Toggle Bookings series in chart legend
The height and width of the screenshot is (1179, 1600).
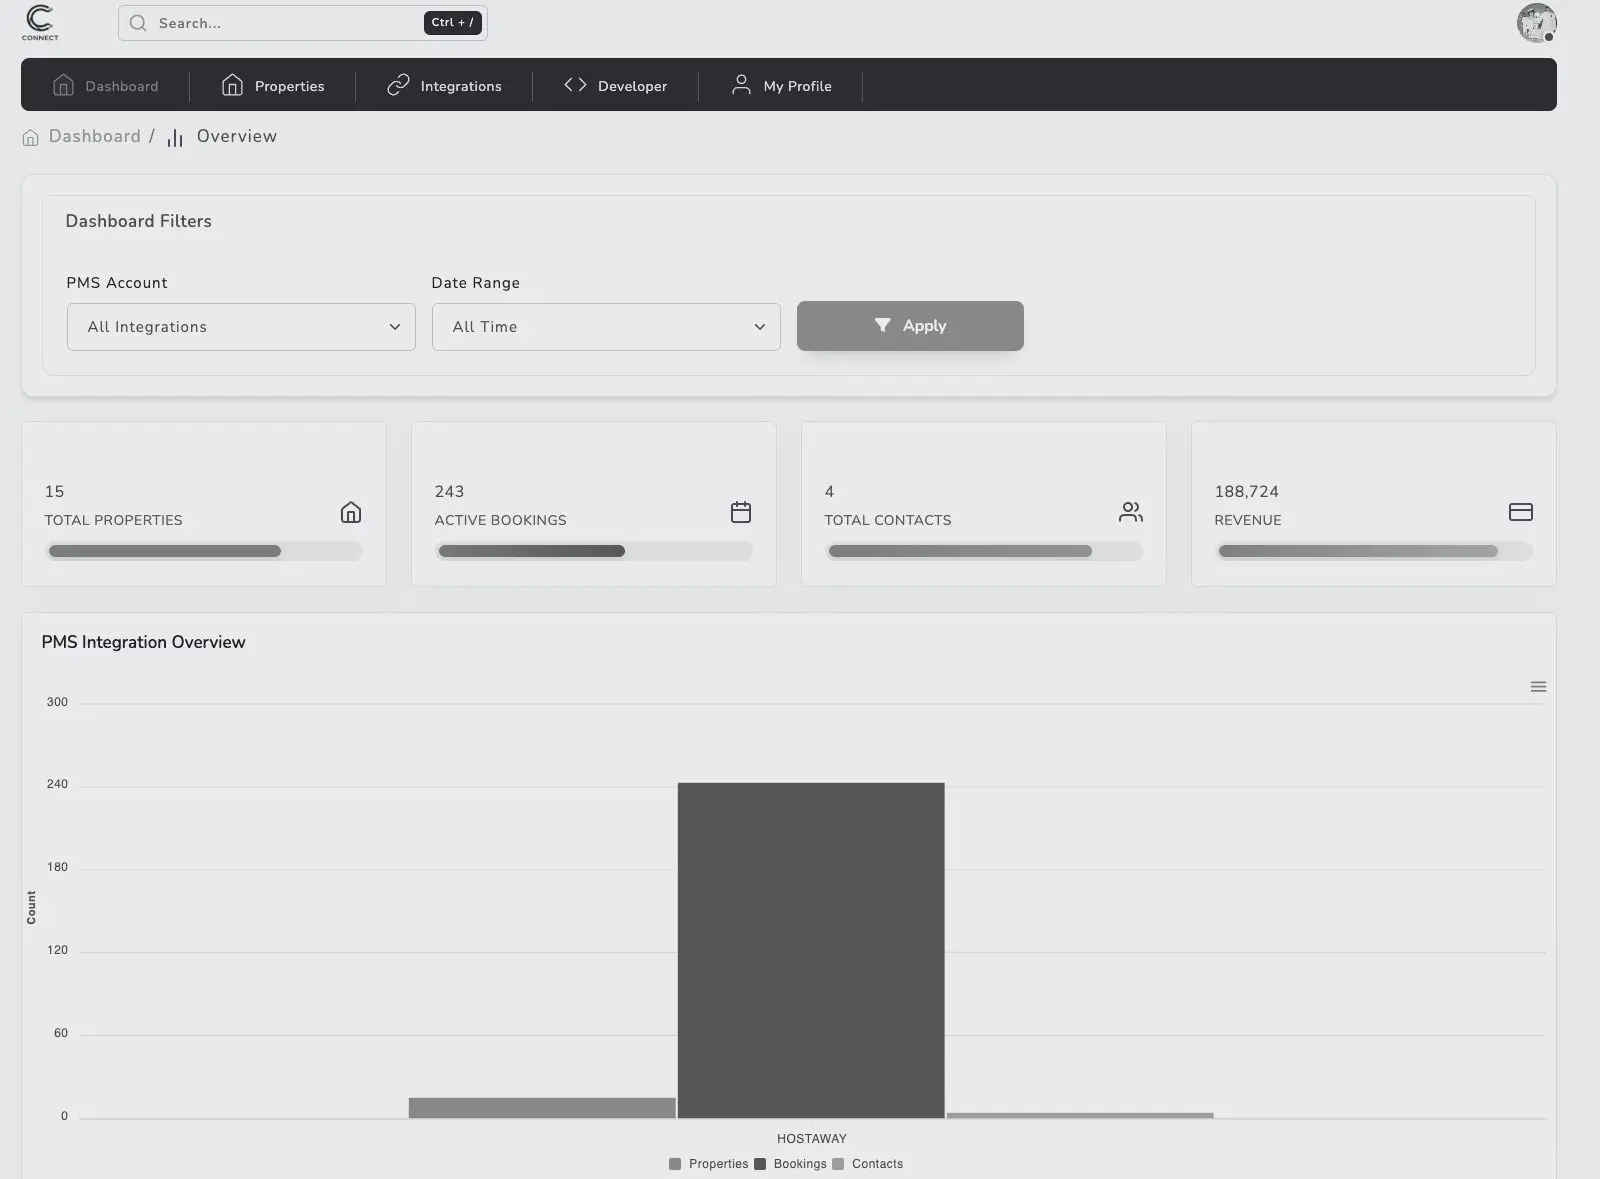791,1164
